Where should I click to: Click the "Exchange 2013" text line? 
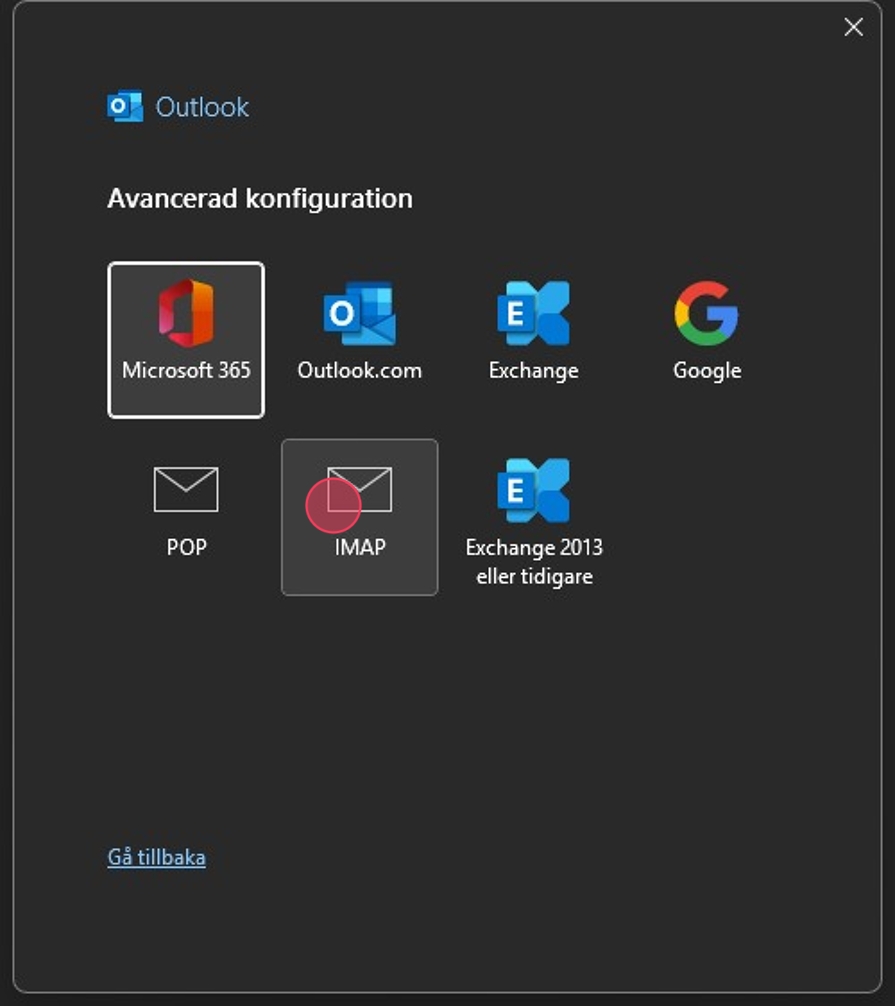[533, 548]
